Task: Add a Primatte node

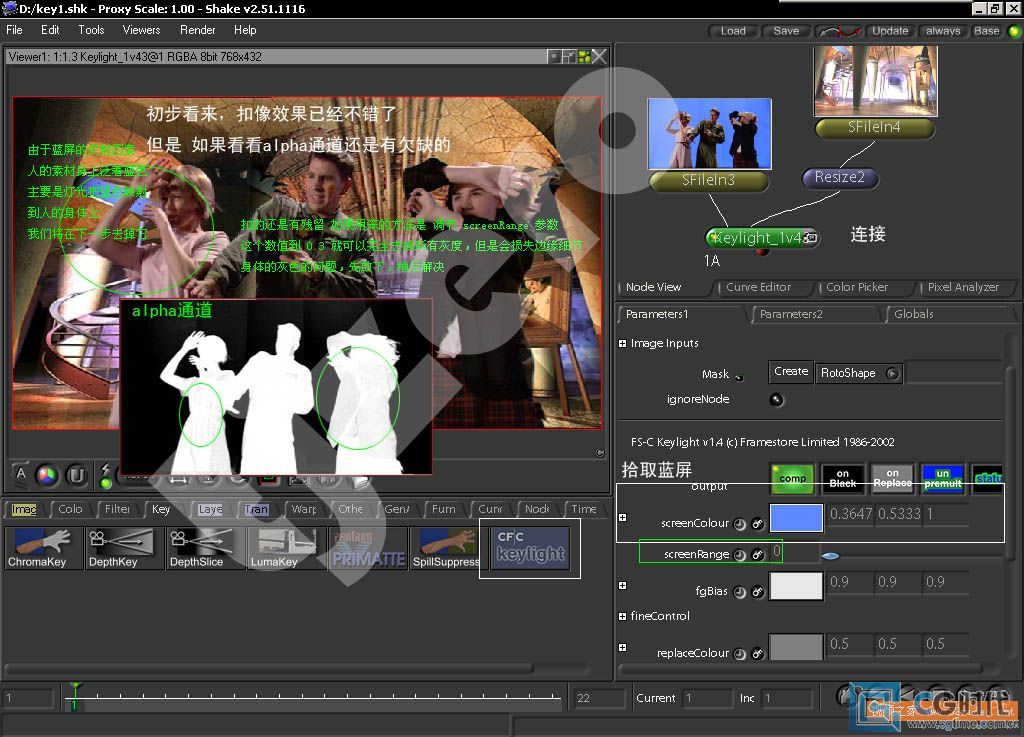Action: coord(368,548)
